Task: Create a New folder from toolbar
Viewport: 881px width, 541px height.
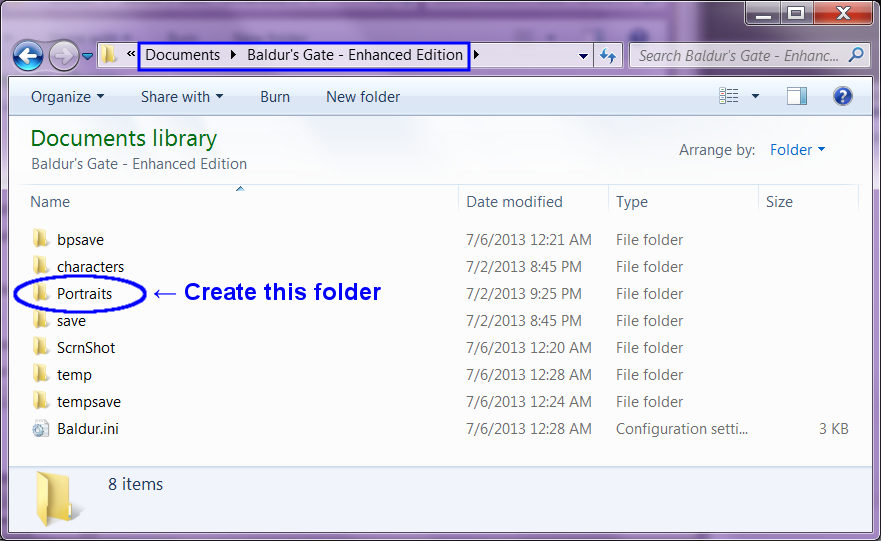Action: click(363, 97)
